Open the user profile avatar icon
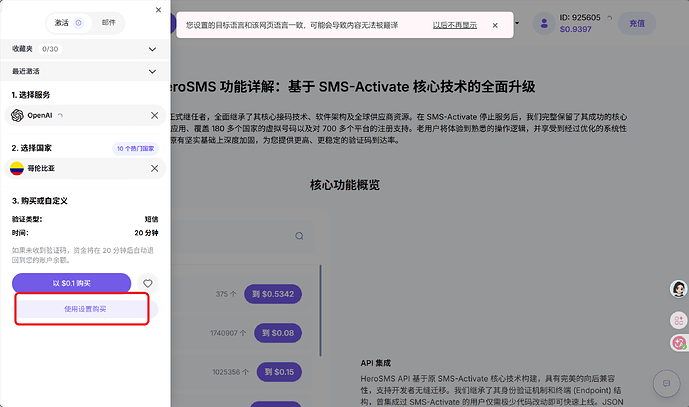The width and height of the screenshot is (689, 407). click(544, 23)
